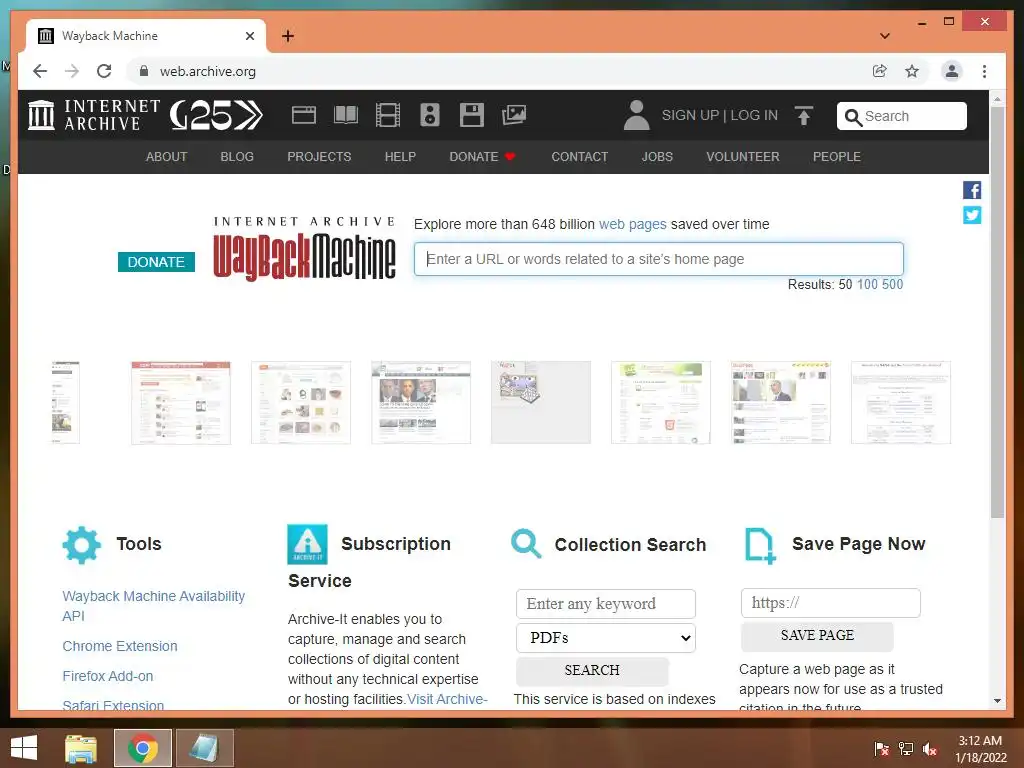Viewport: 1024px width, 768px height.
Task: Click the 25th anniversary logo
Action: coord(216,116)
